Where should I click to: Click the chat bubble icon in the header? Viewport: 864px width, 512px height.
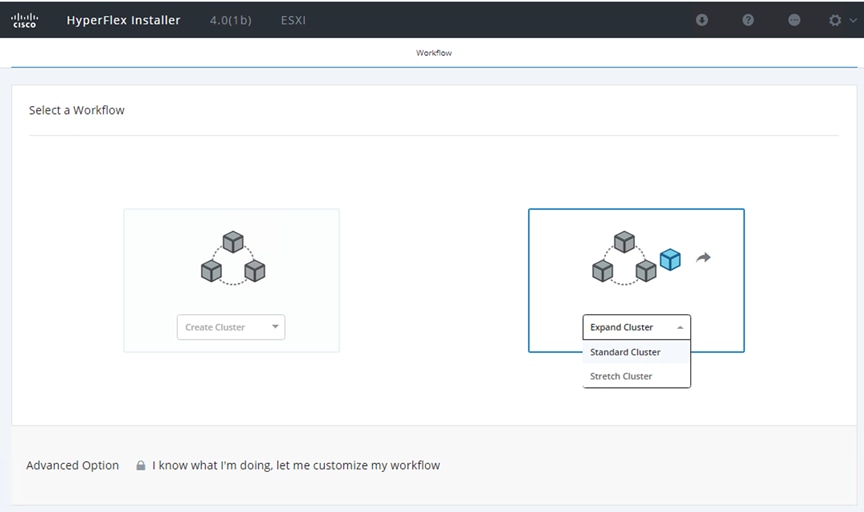click(x=794, y=20)
